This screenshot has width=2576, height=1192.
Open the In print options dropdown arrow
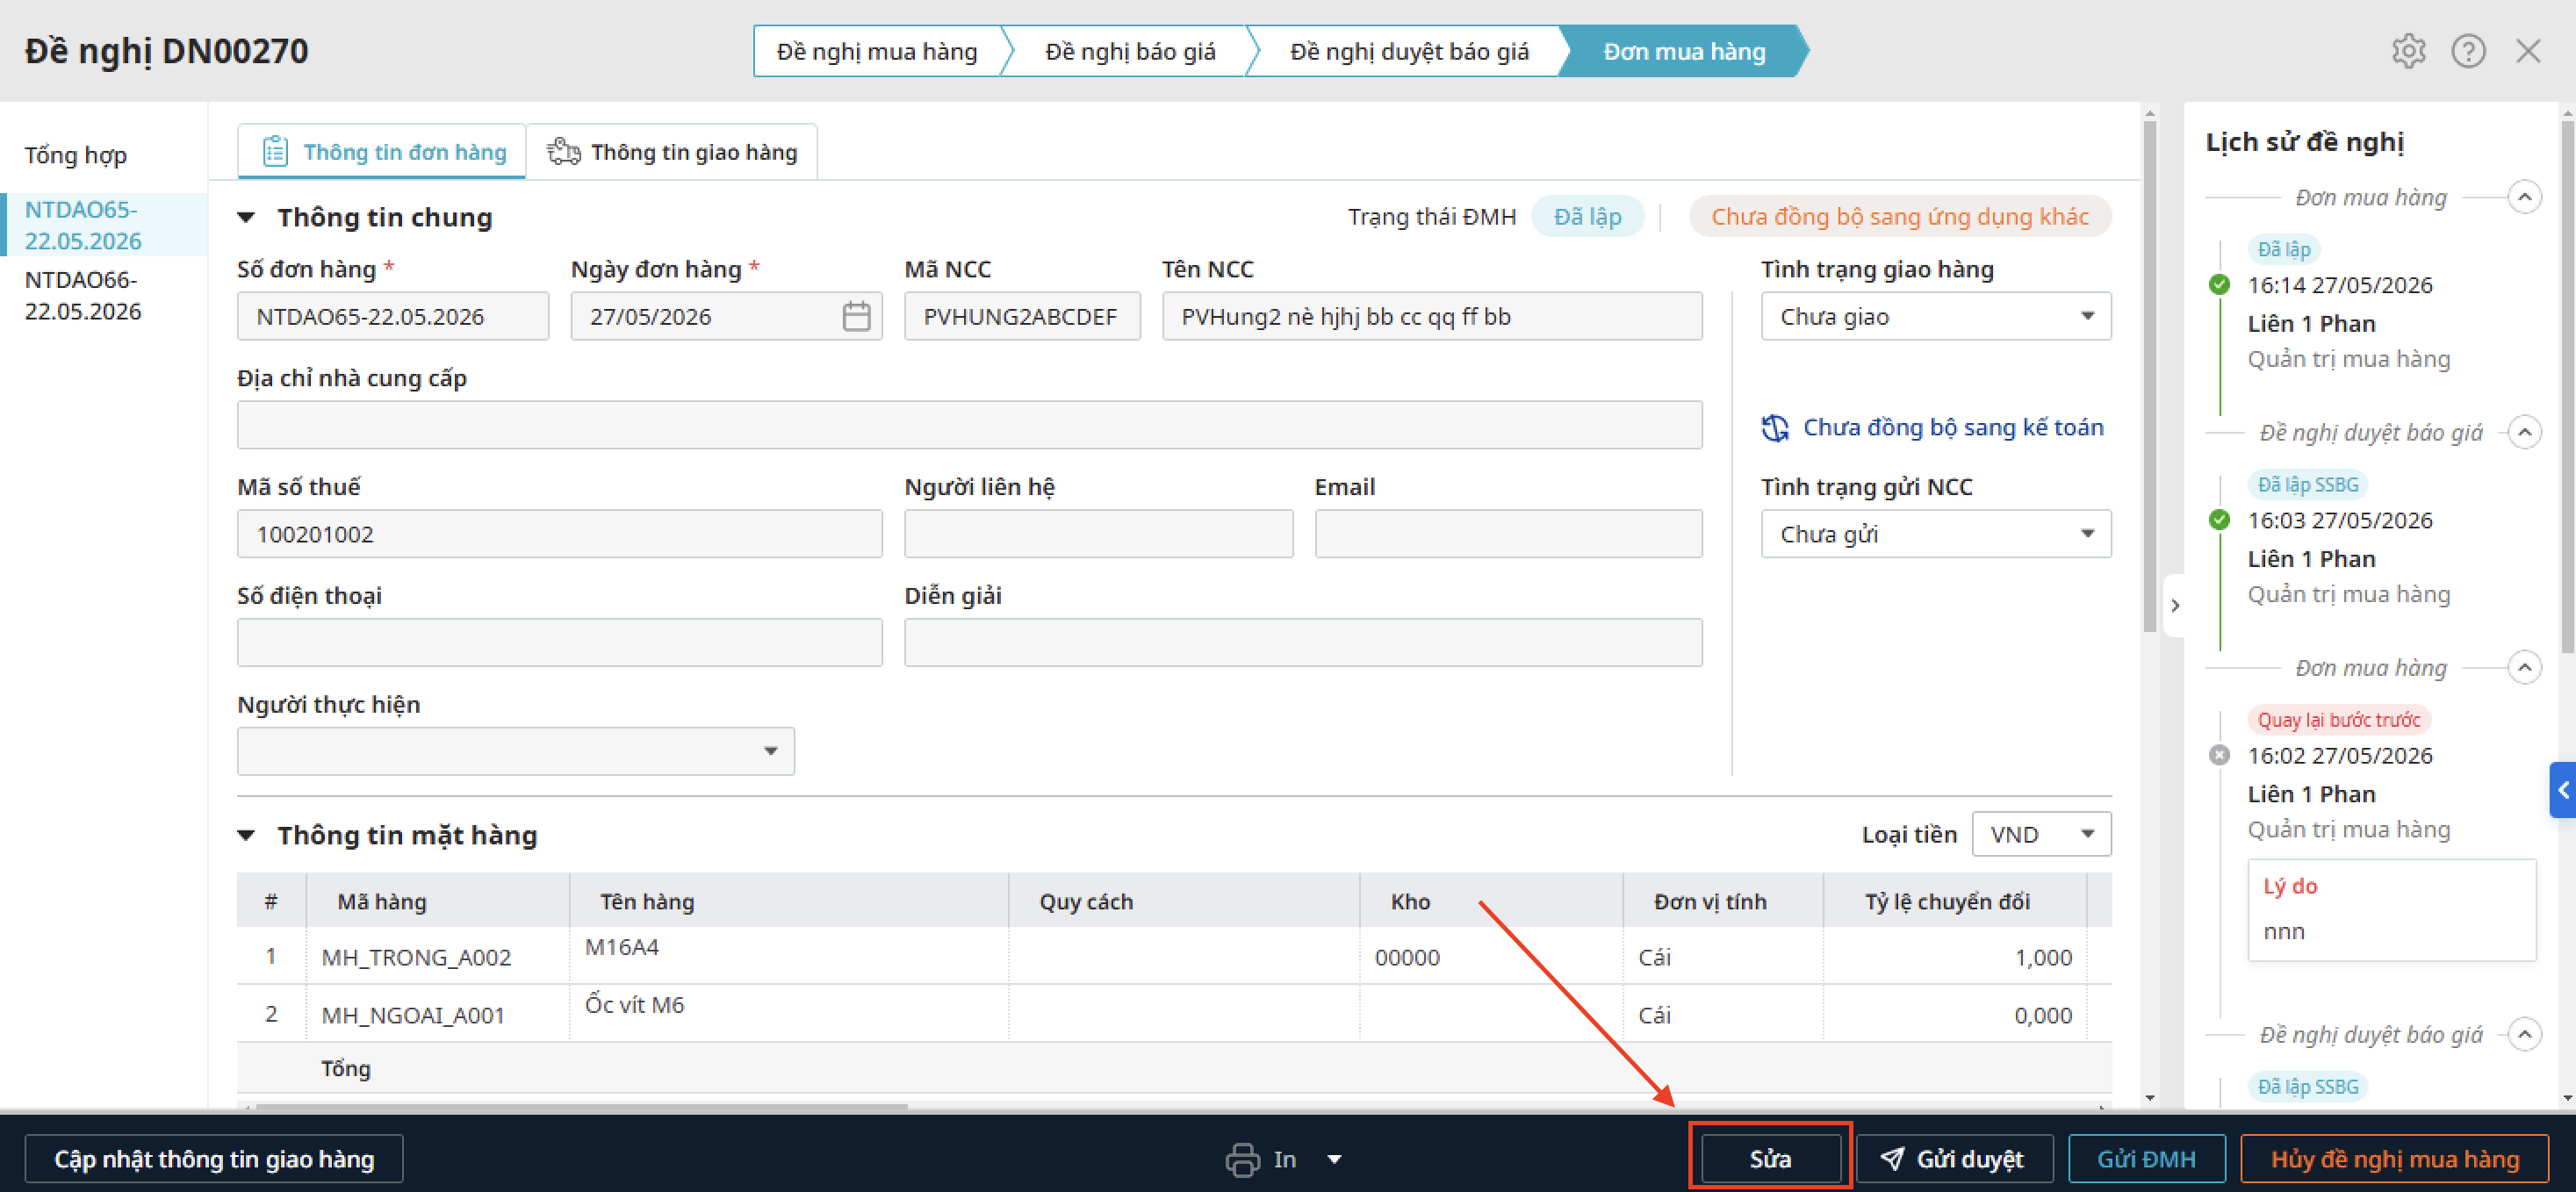tap(1334, 1159)
